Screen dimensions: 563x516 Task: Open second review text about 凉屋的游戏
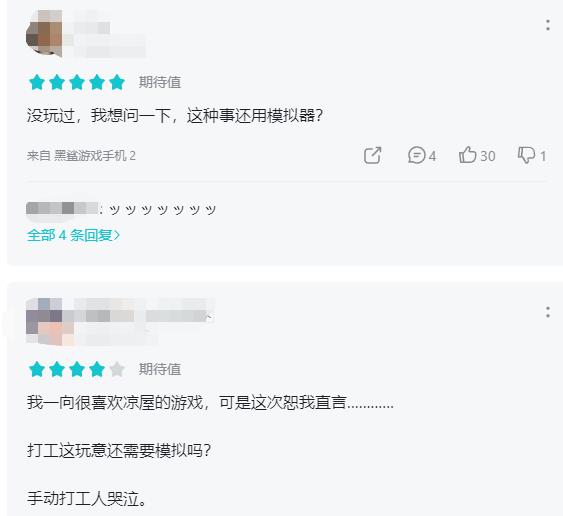(210, 402)
